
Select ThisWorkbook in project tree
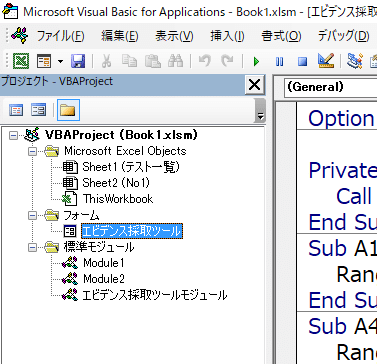point(118,199)
